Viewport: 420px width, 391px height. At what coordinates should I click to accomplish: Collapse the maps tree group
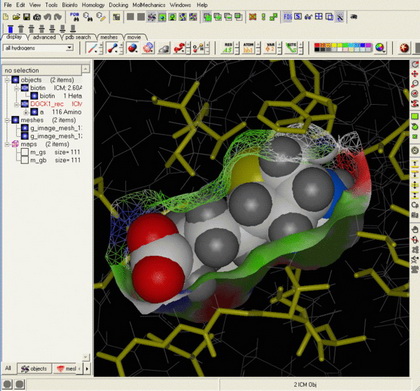7,144
